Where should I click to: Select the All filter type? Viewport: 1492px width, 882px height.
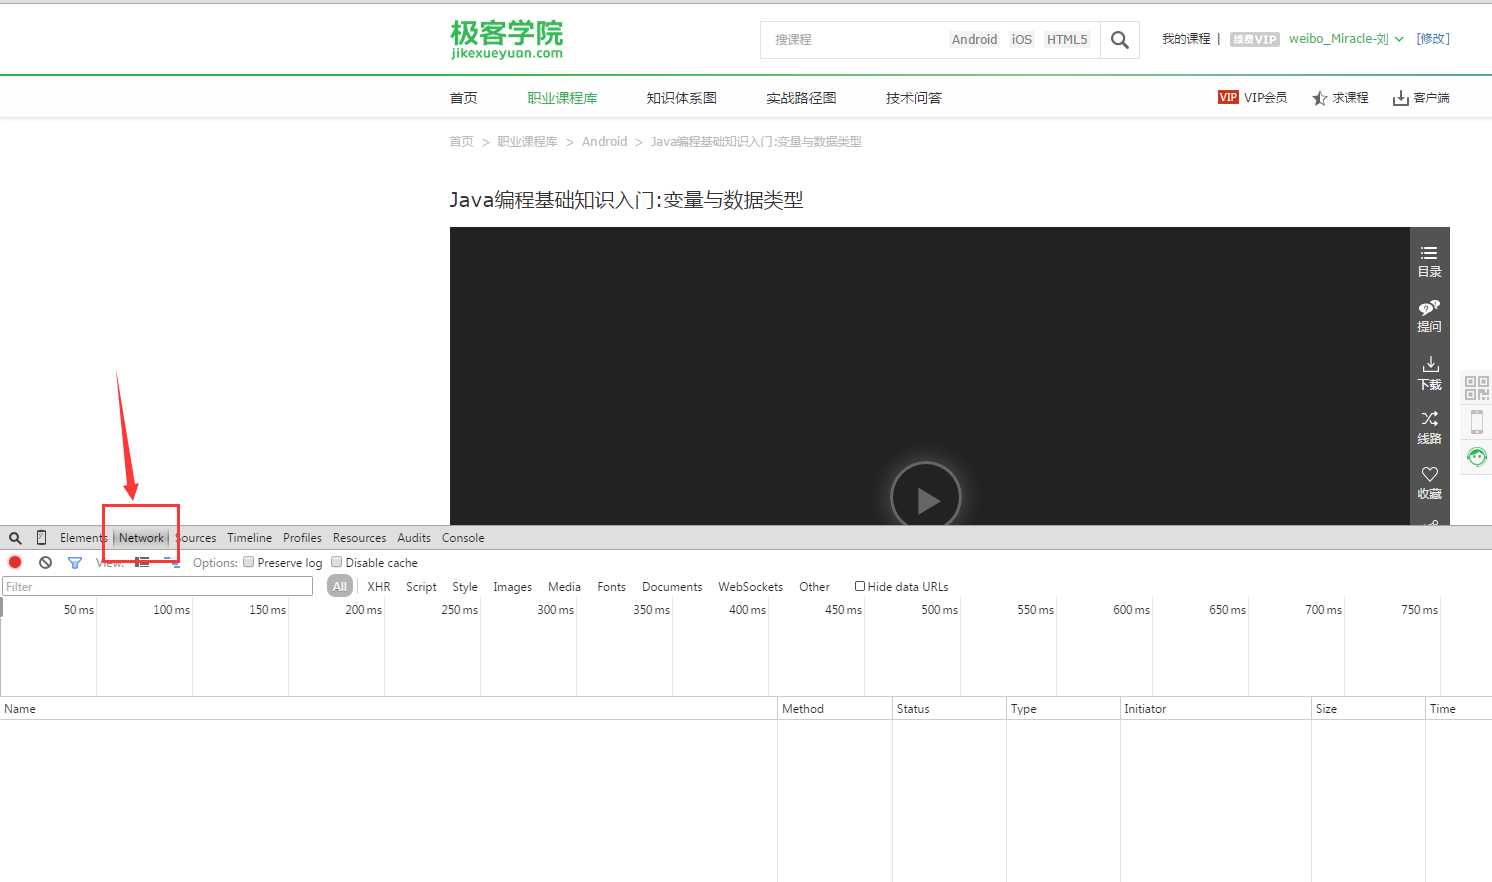(x=340, y=587)
